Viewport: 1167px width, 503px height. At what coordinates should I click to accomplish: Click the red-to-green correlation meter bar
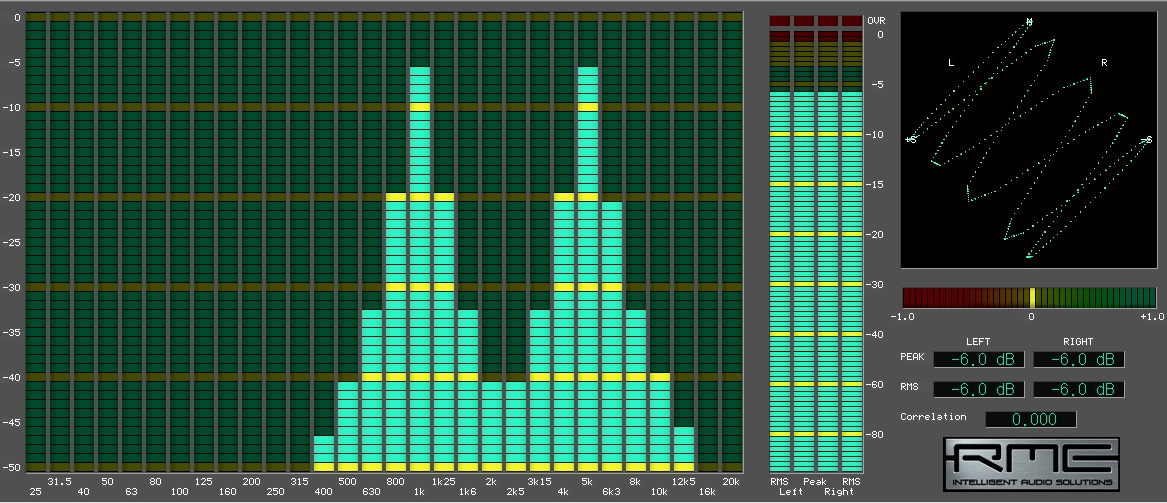pyautogui.click(x=1029, y=298)
